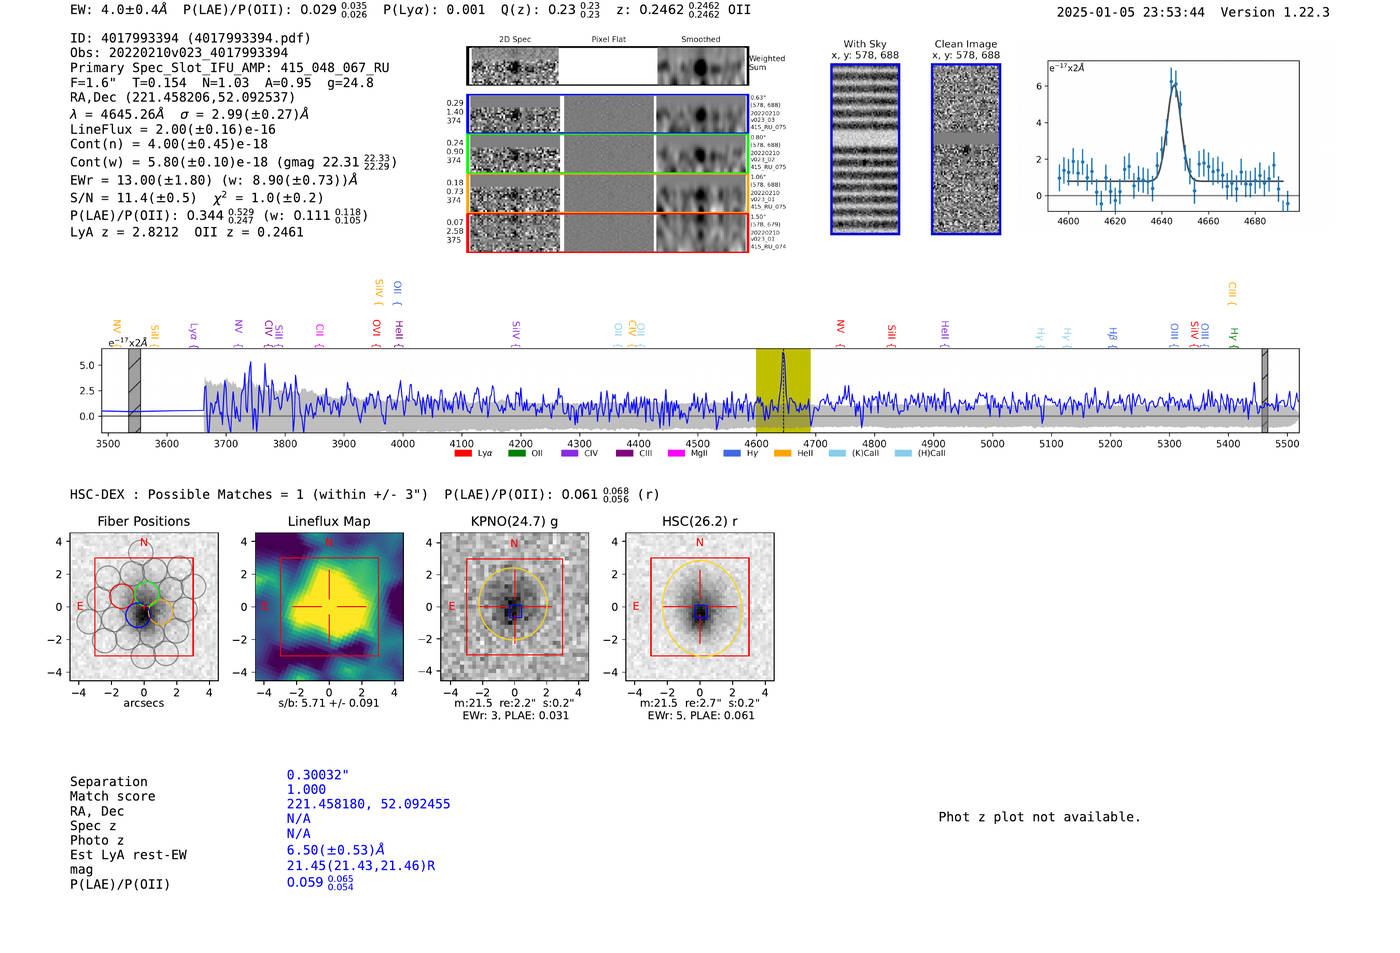
Task: Click the Est LyA rest-EW 6.50(±0.53)Å value
Action: pyautogui.click(x=336, y=850)
